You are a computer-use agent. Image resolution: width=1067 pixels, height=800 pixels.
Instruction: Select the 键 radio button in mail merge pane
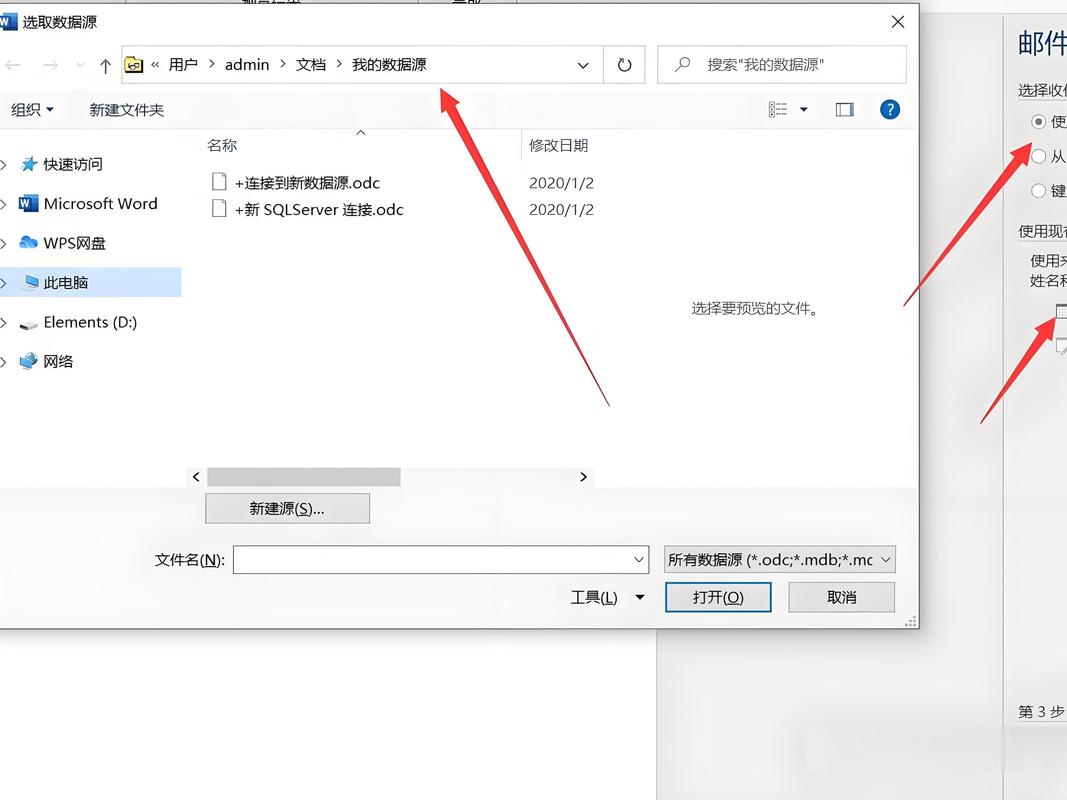coord(1039,190)
